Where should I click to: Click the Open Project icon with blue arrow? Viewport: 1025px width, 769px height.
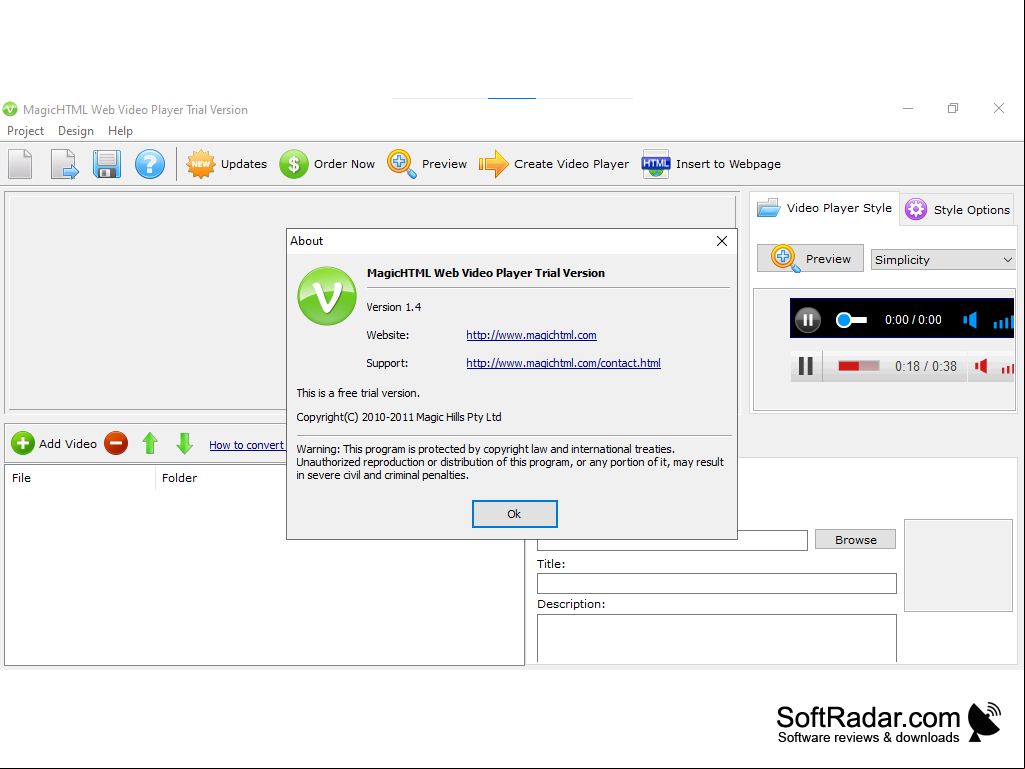64,163
